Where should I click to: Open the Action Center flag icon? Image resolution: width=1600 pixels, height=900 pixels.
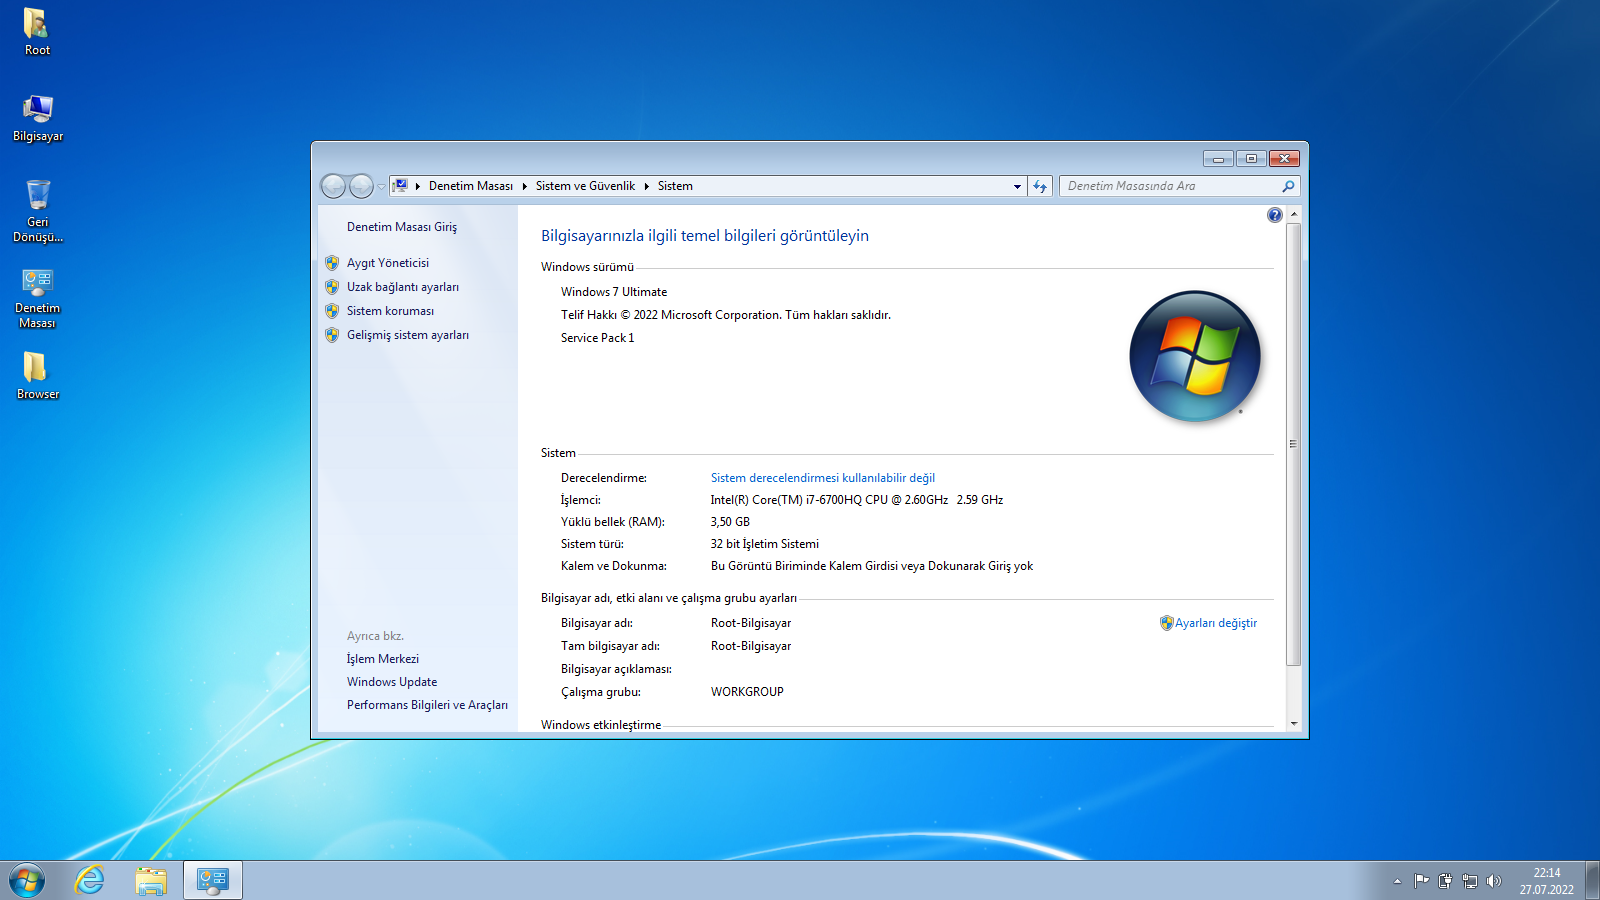[x=1421, y=881]
